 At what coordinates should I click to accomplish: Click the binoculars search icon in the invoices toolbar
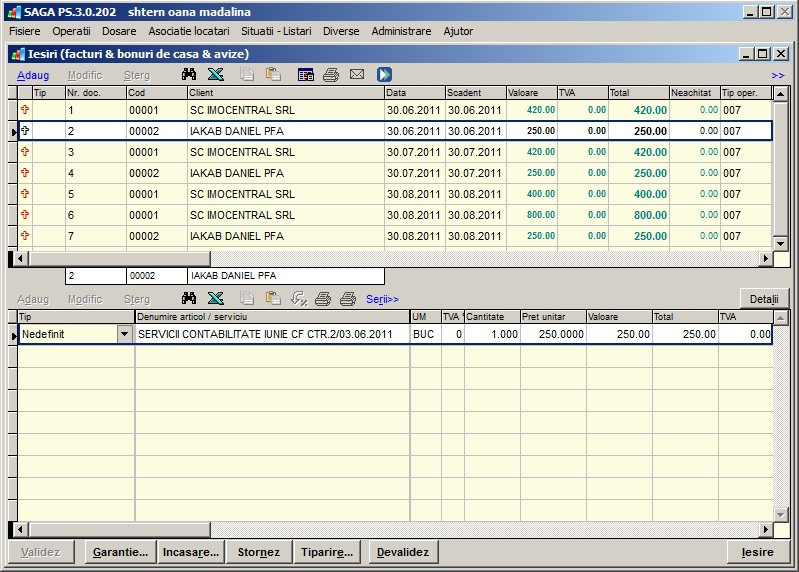point(189,74)
